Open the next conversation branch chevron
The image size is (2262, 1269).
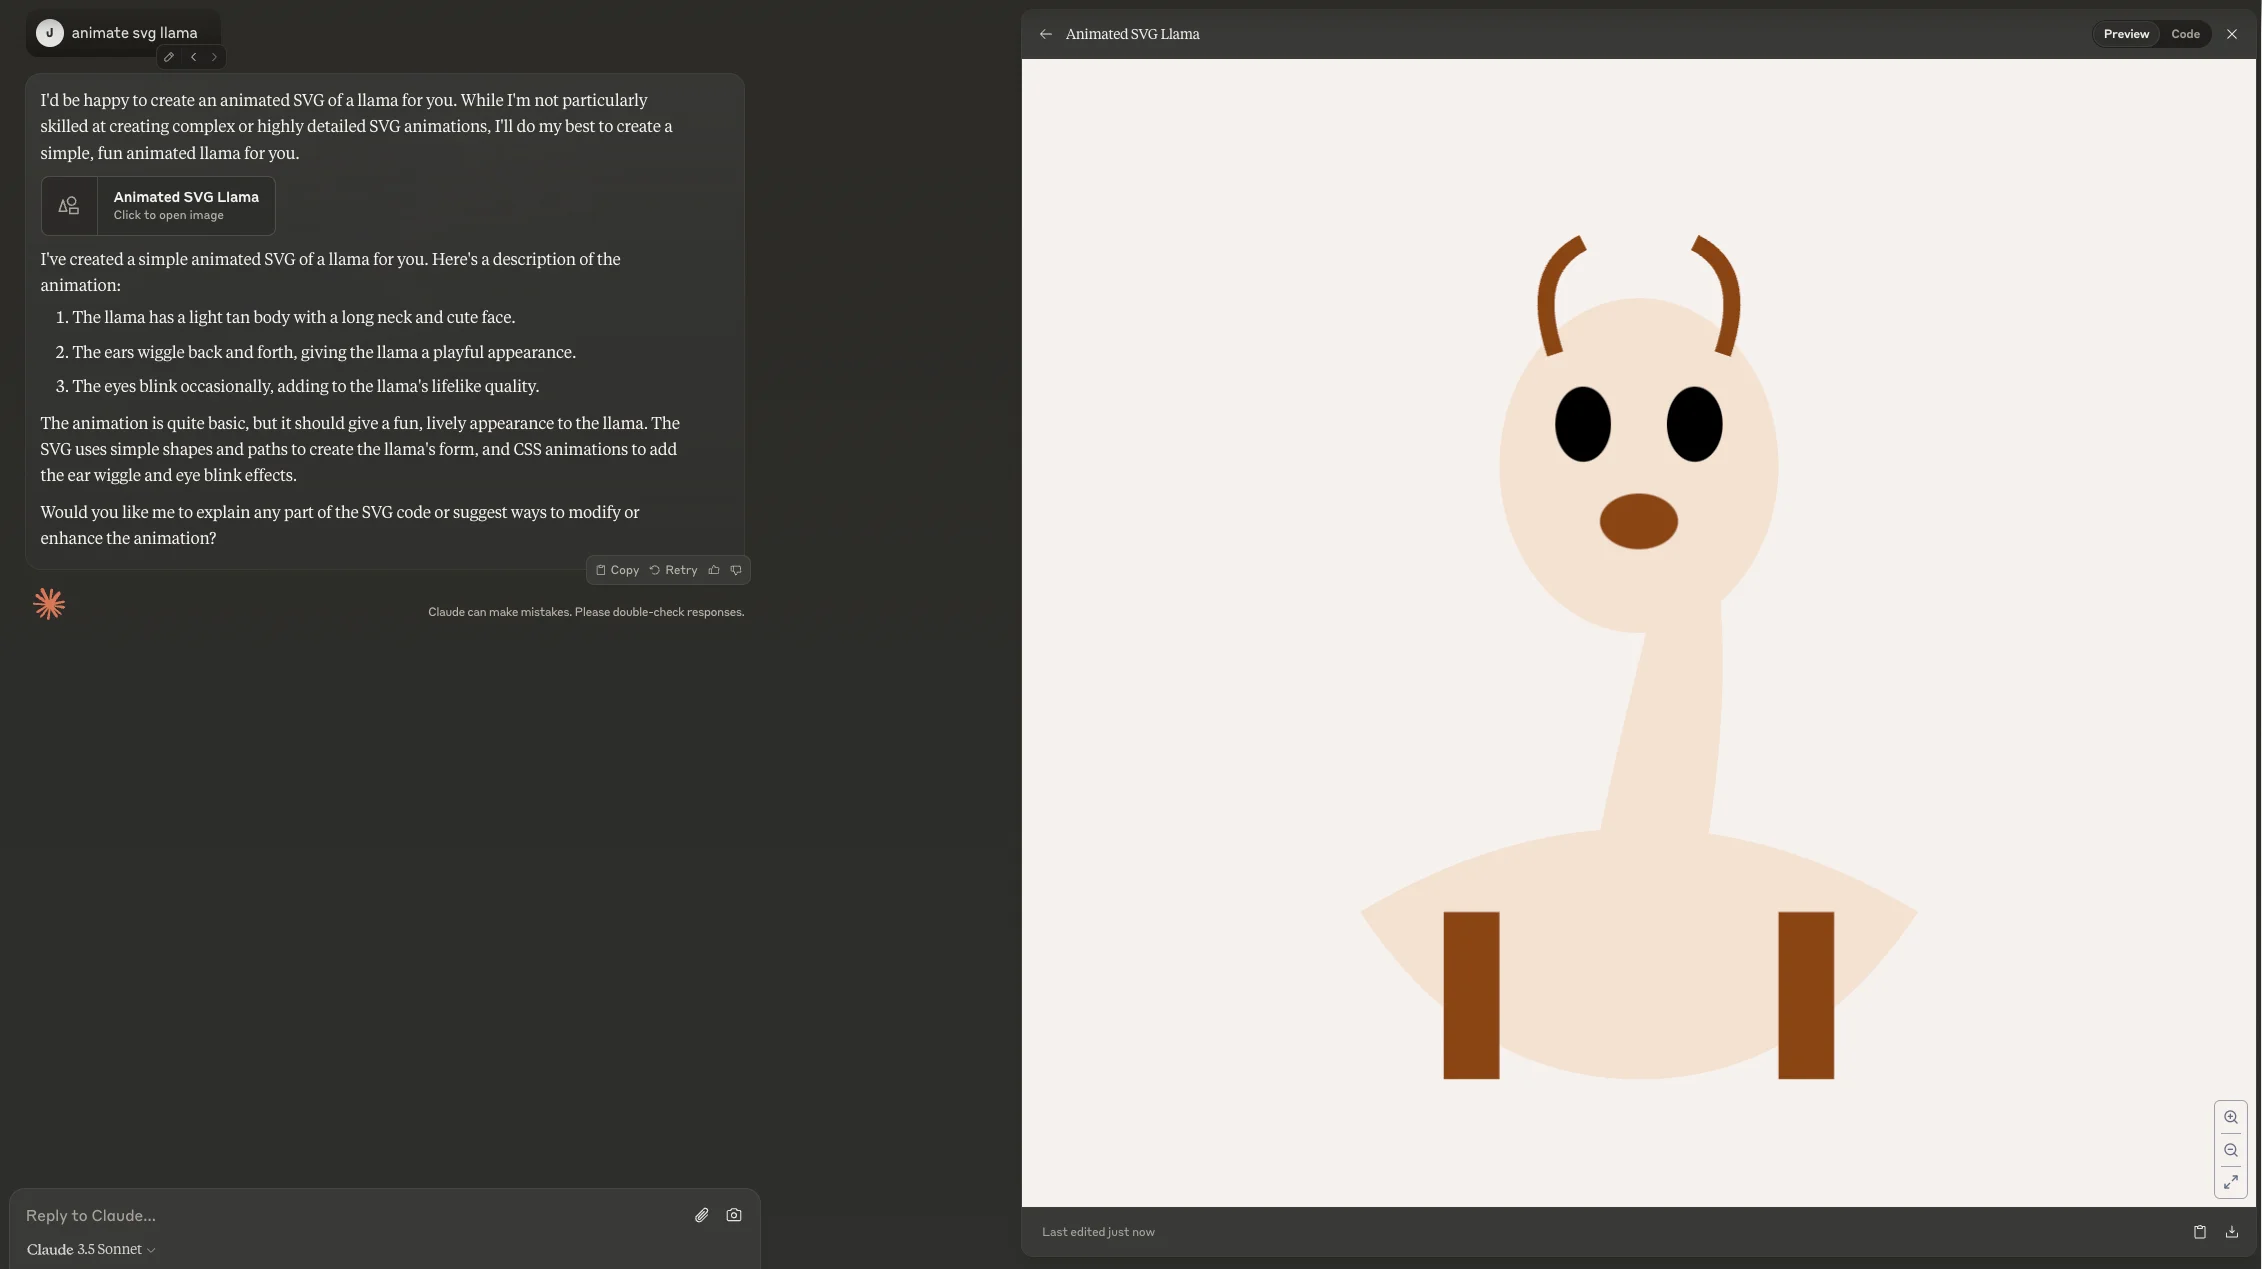tap(214, 57)
